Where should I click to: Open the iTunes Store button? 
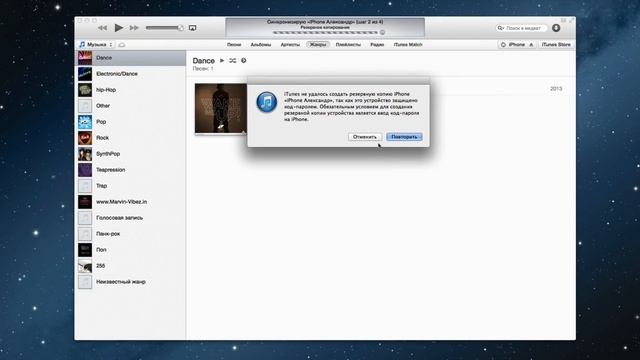coord(556,44)
